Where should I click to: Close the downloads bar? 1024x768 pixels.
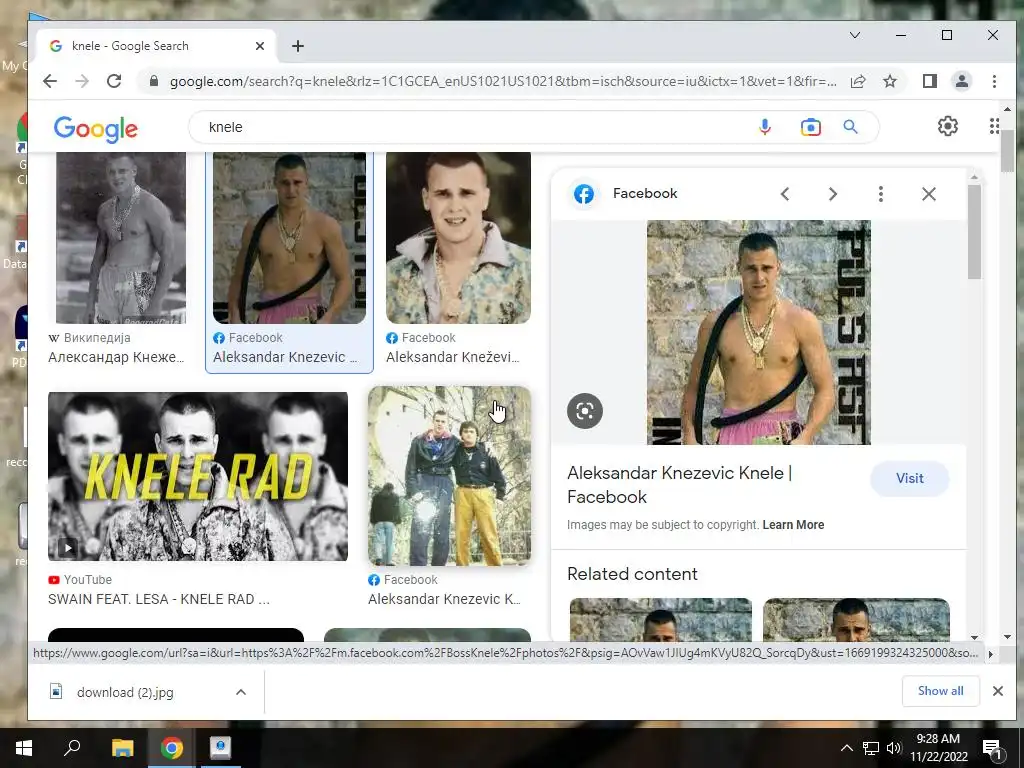tap(997, 691)
